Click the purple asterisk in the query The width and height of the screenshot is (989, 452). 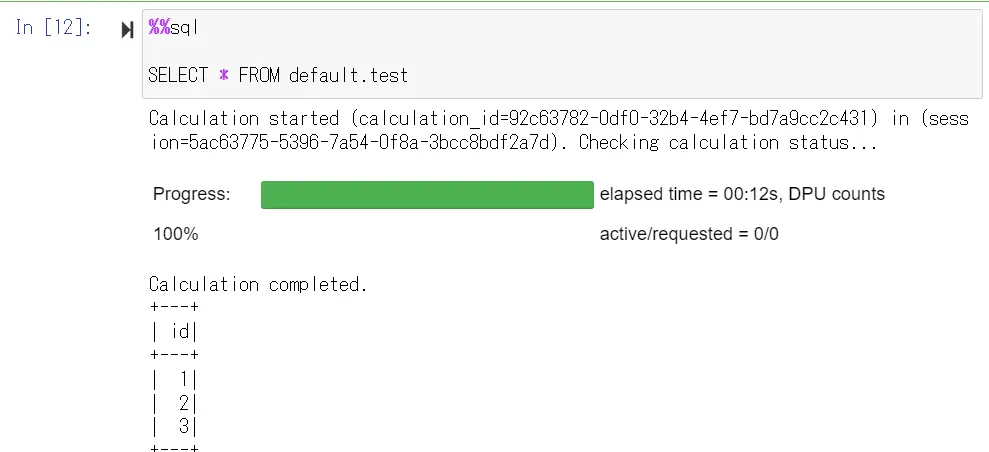coord(223,76)
